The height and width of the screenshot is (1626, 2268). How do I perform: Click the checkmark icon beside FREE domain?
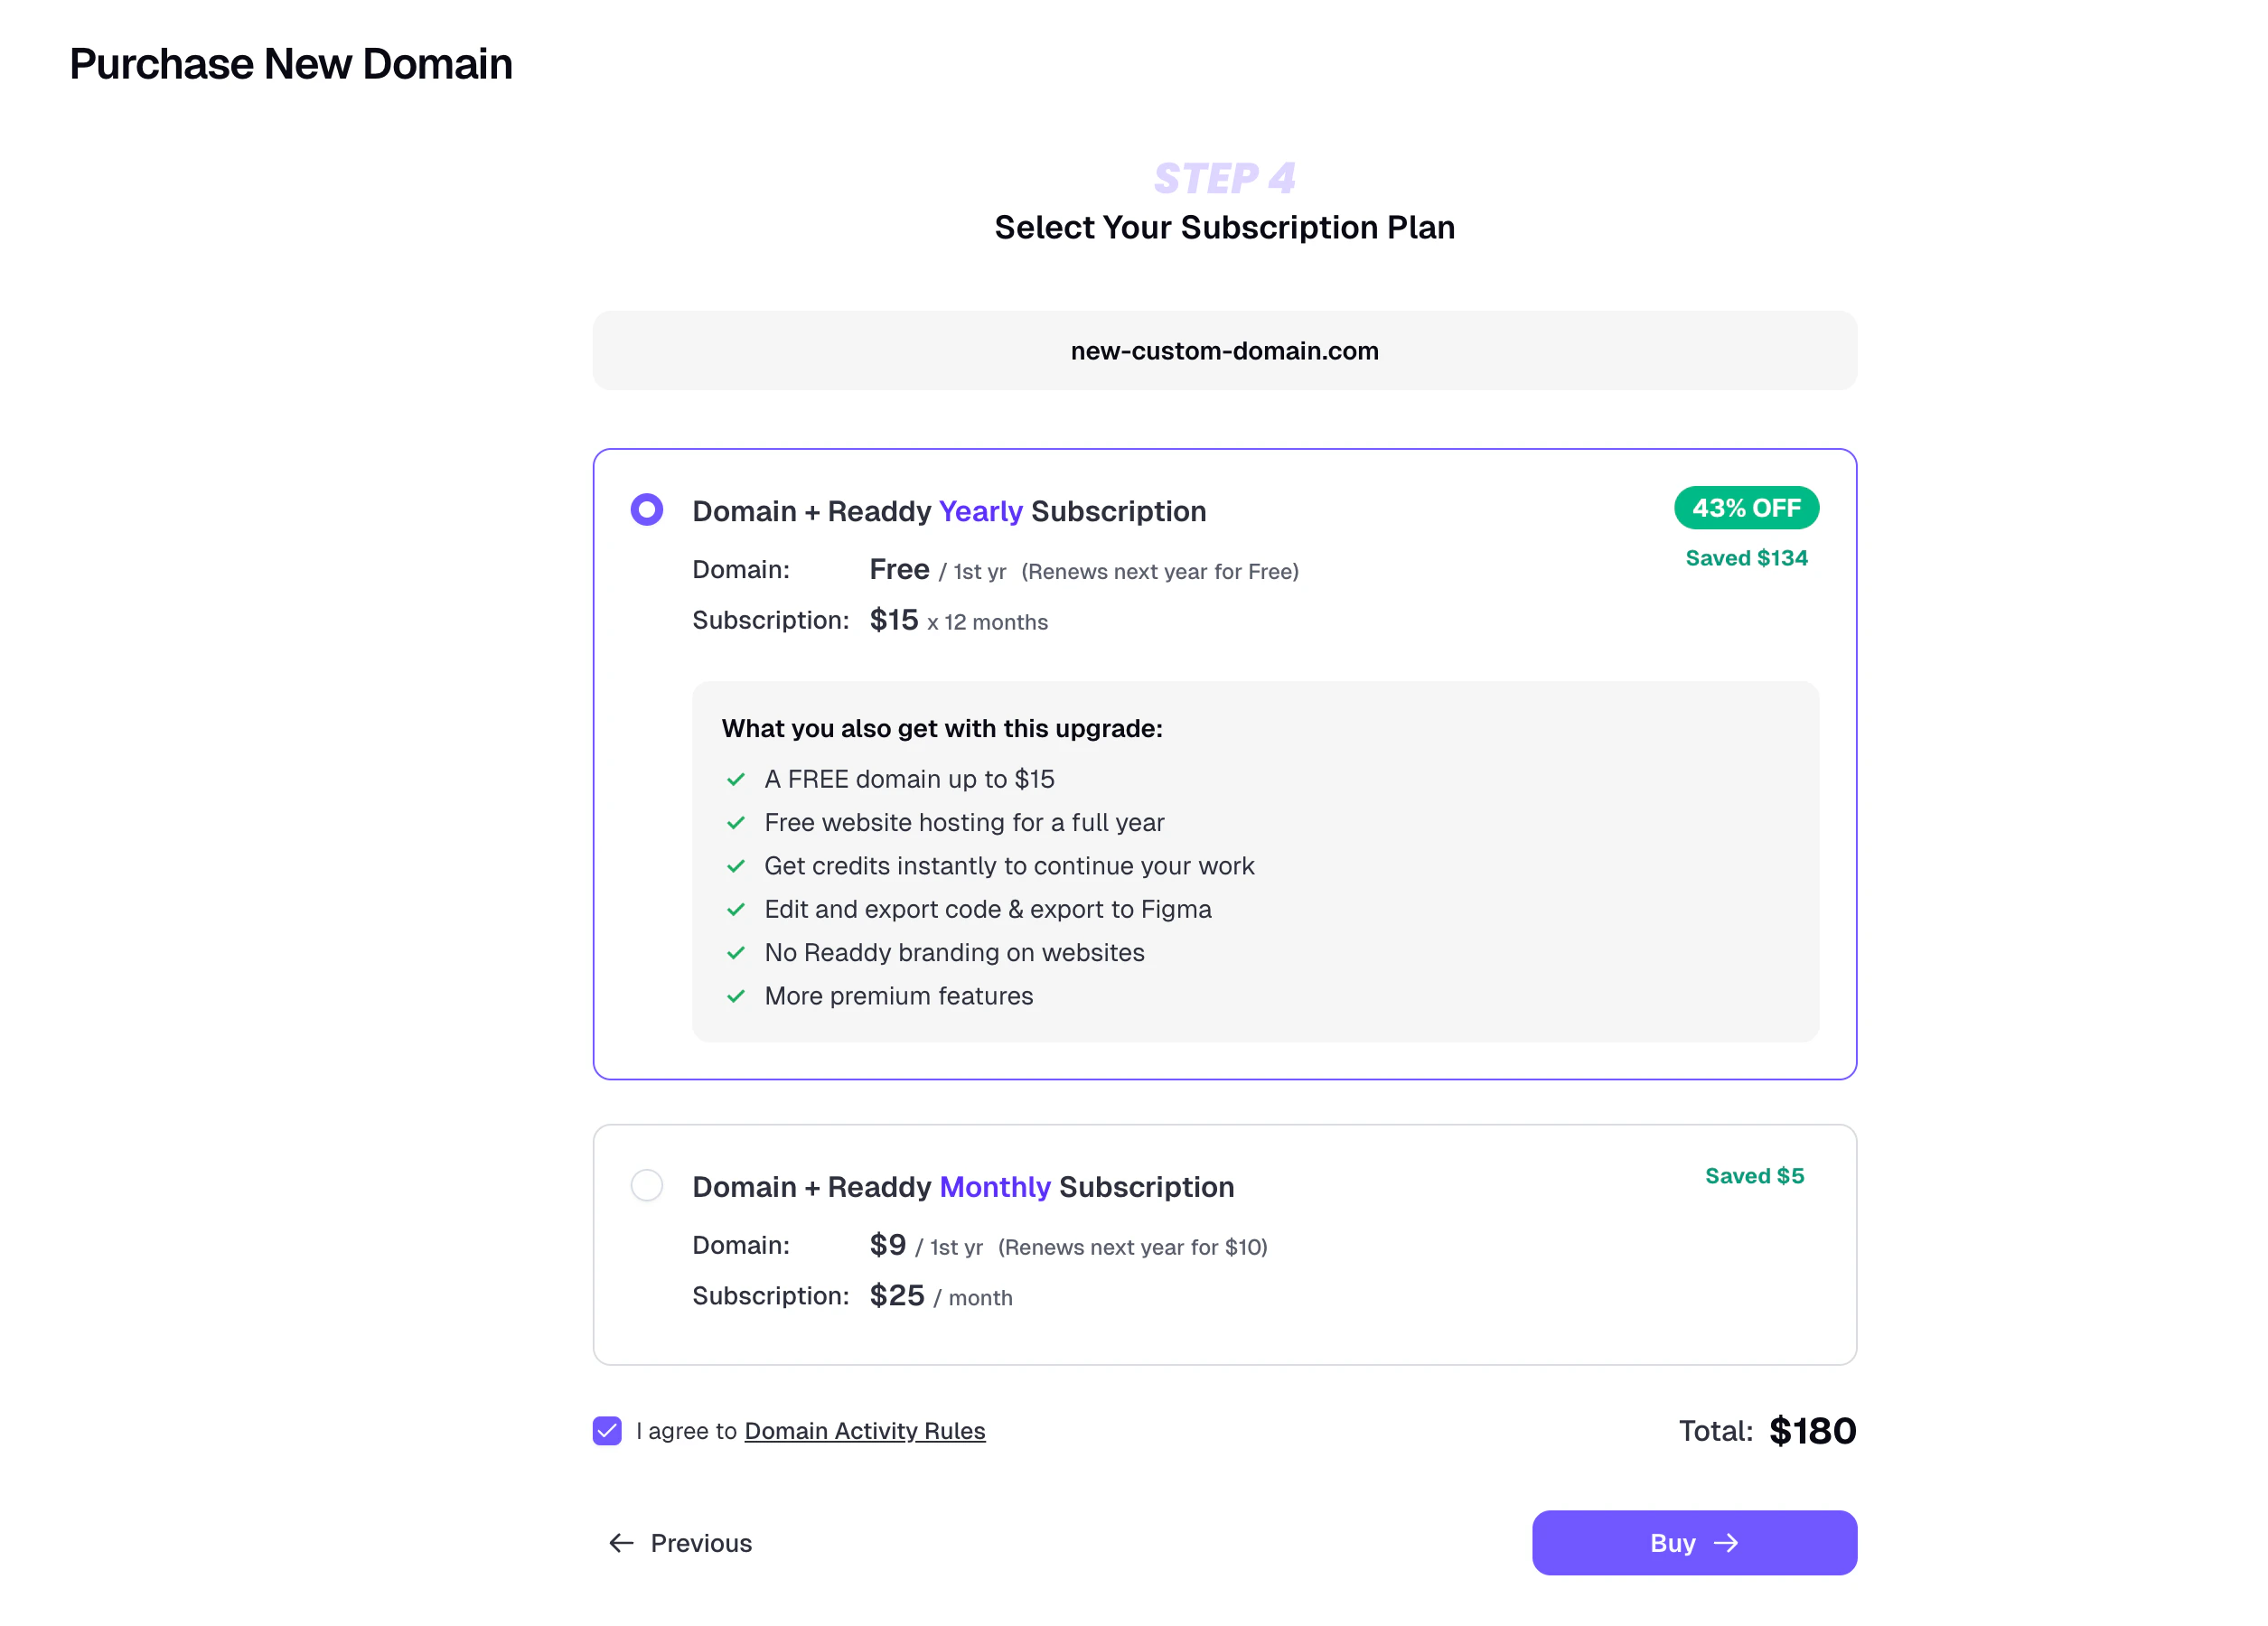736,779
